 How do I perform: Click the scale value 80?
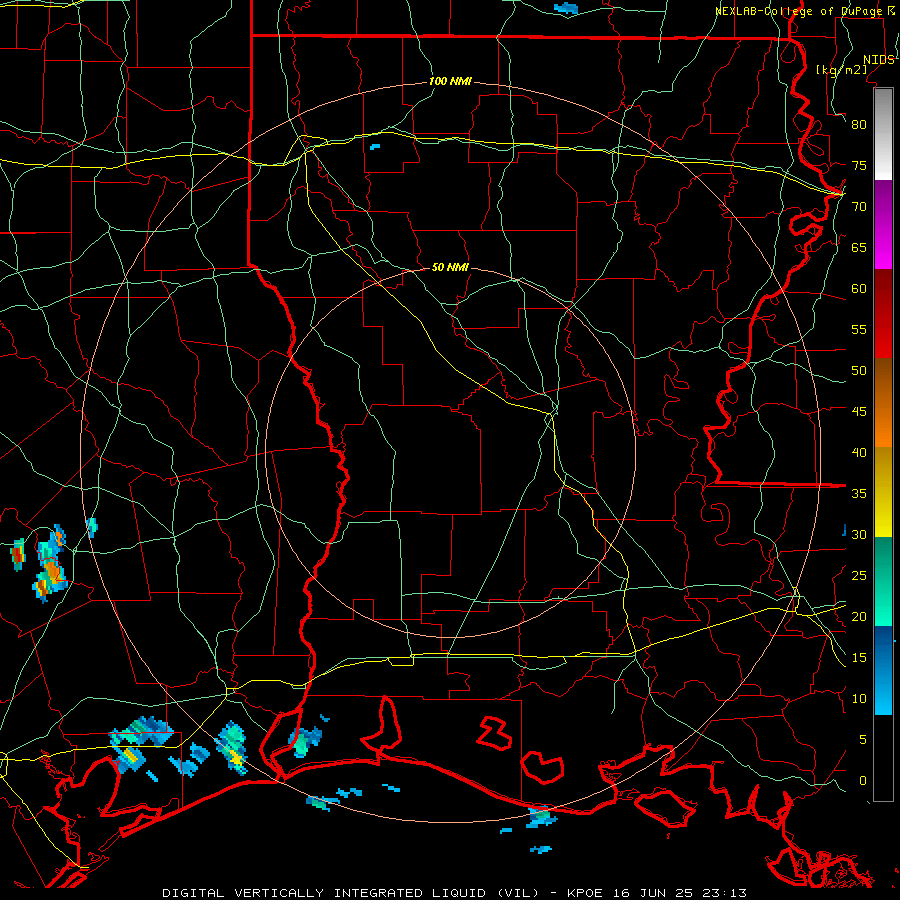[859, 125]
